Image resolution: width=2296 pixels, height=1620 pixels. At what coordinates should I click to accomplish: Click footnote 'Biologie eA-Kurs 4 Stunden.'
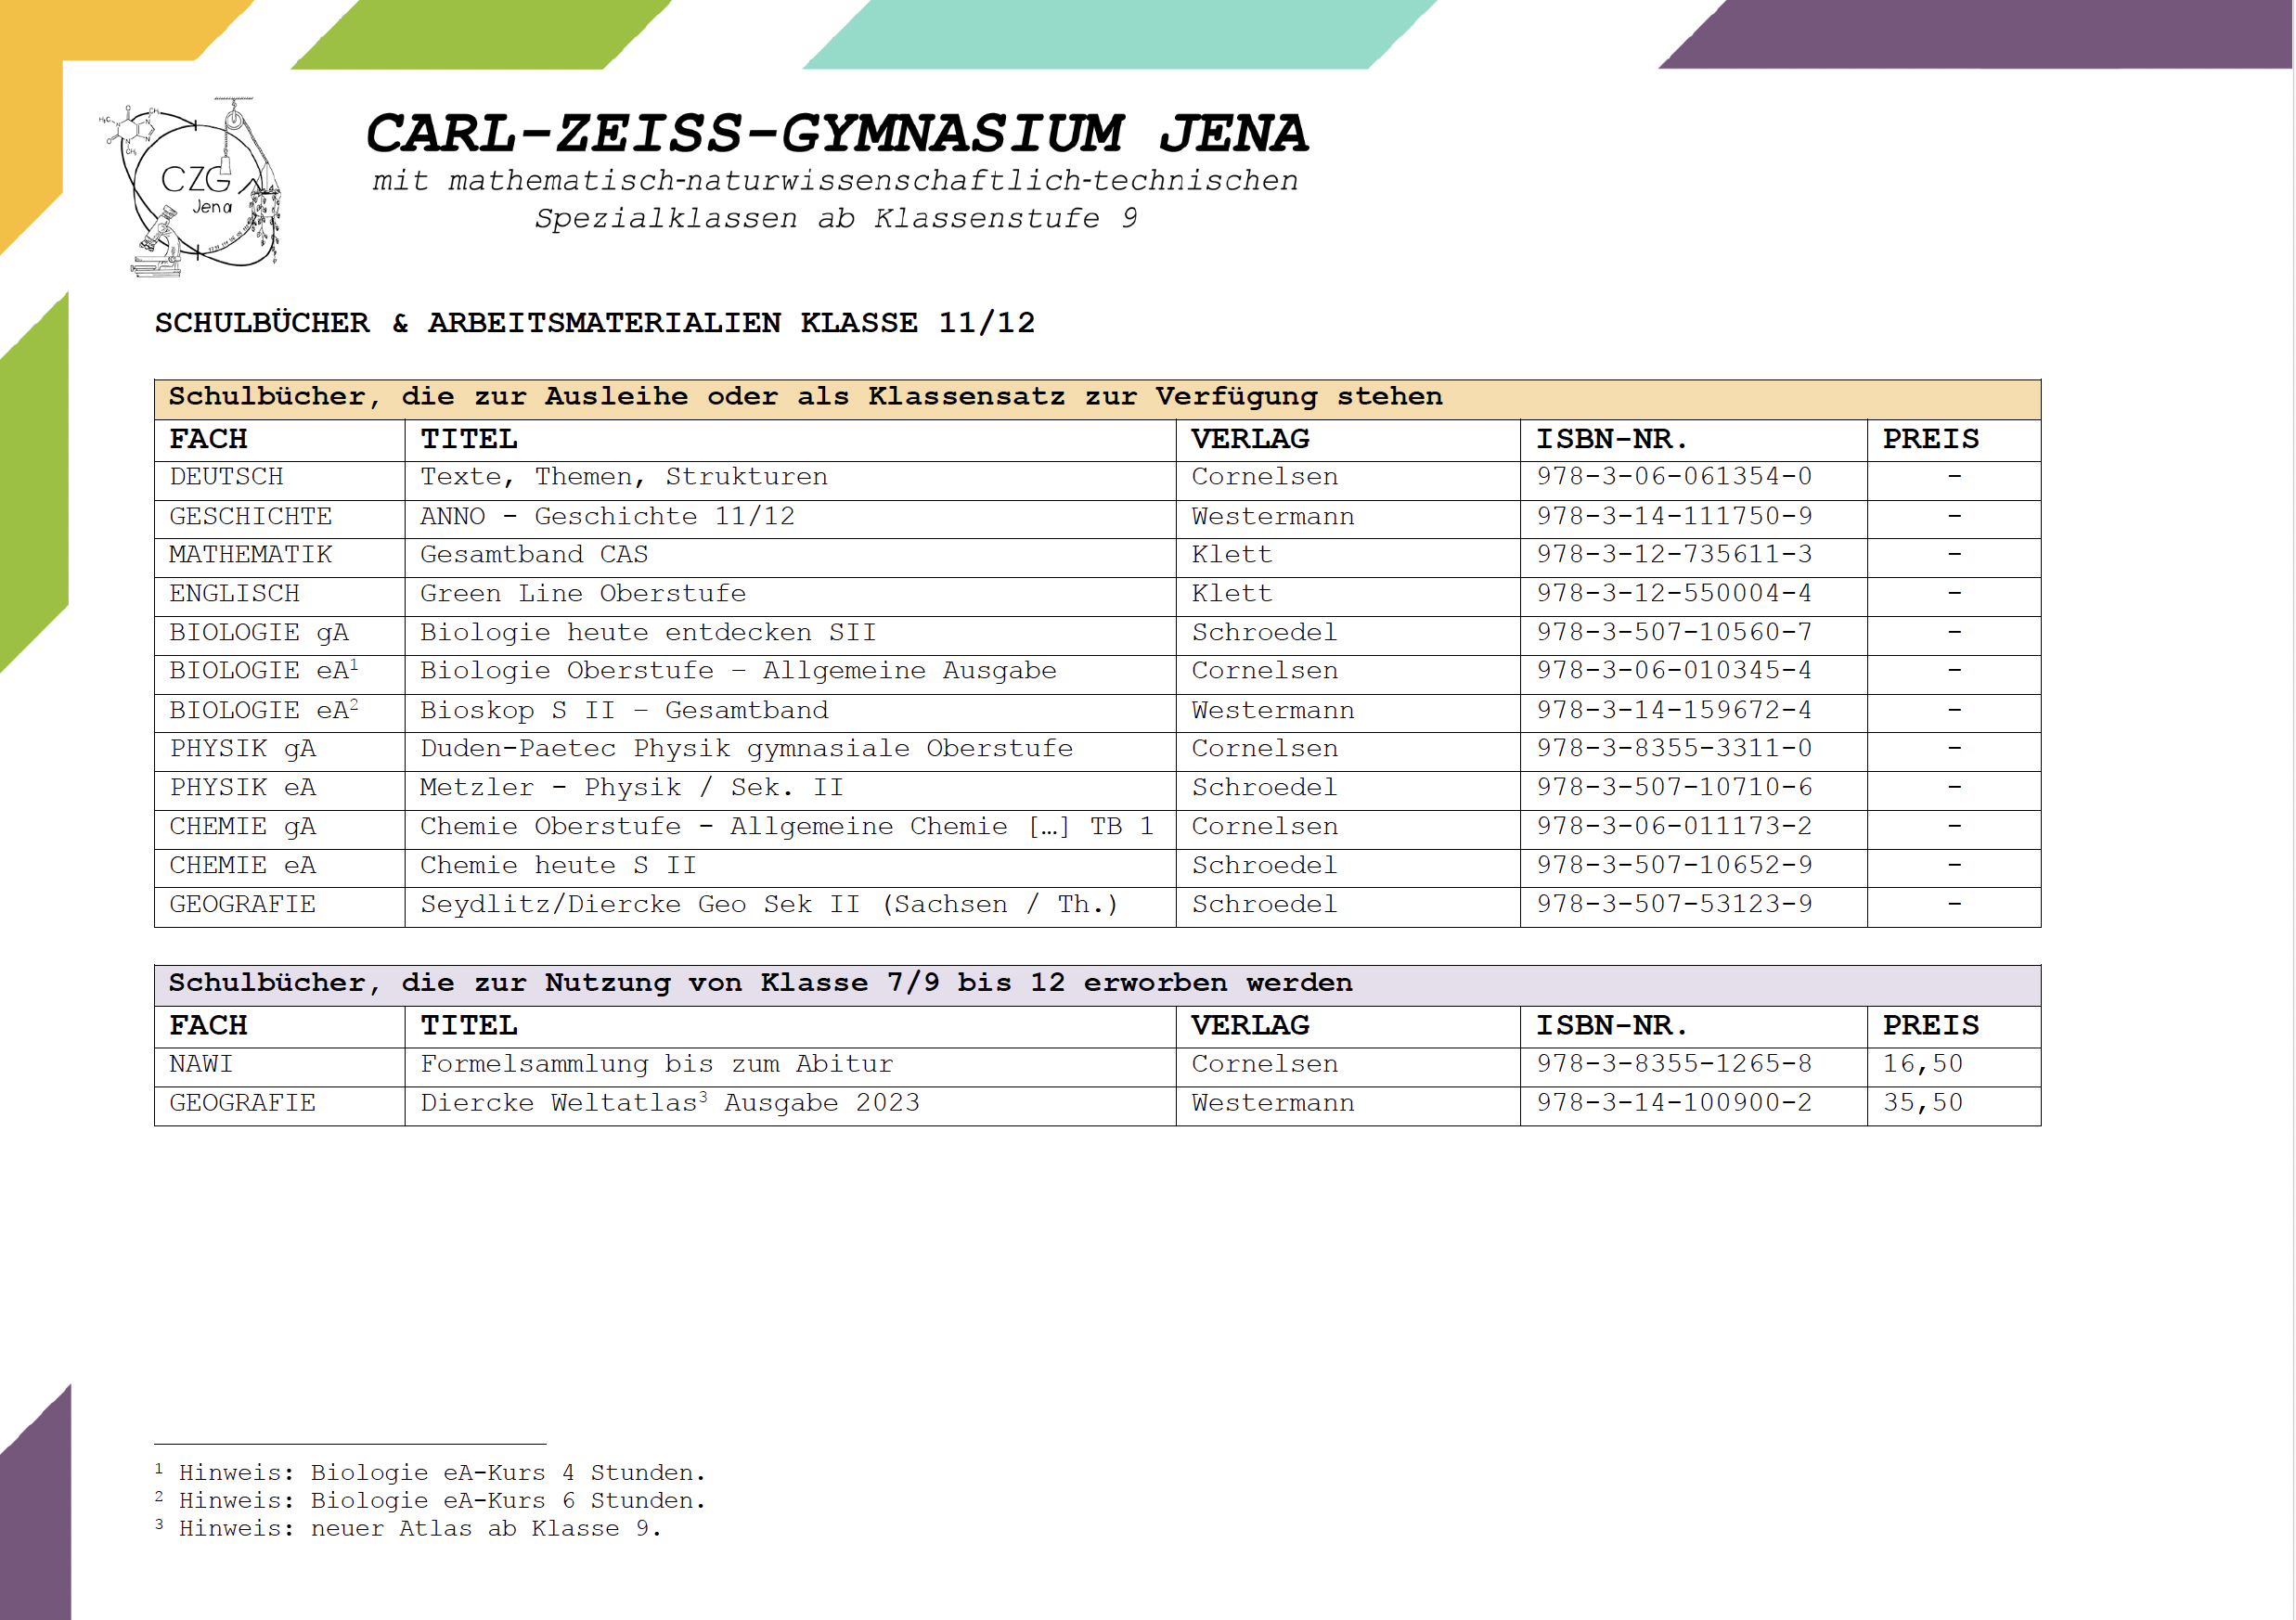(x=507, y=1473)
